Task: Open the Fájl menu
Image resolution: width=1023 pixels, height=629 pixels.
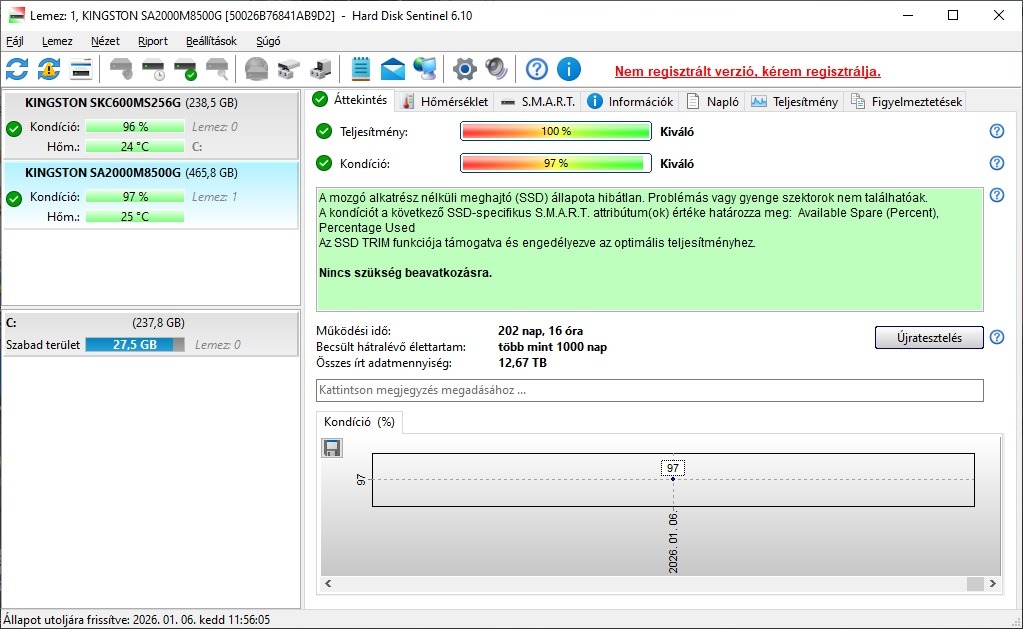Action: click(x=15, y=41)
